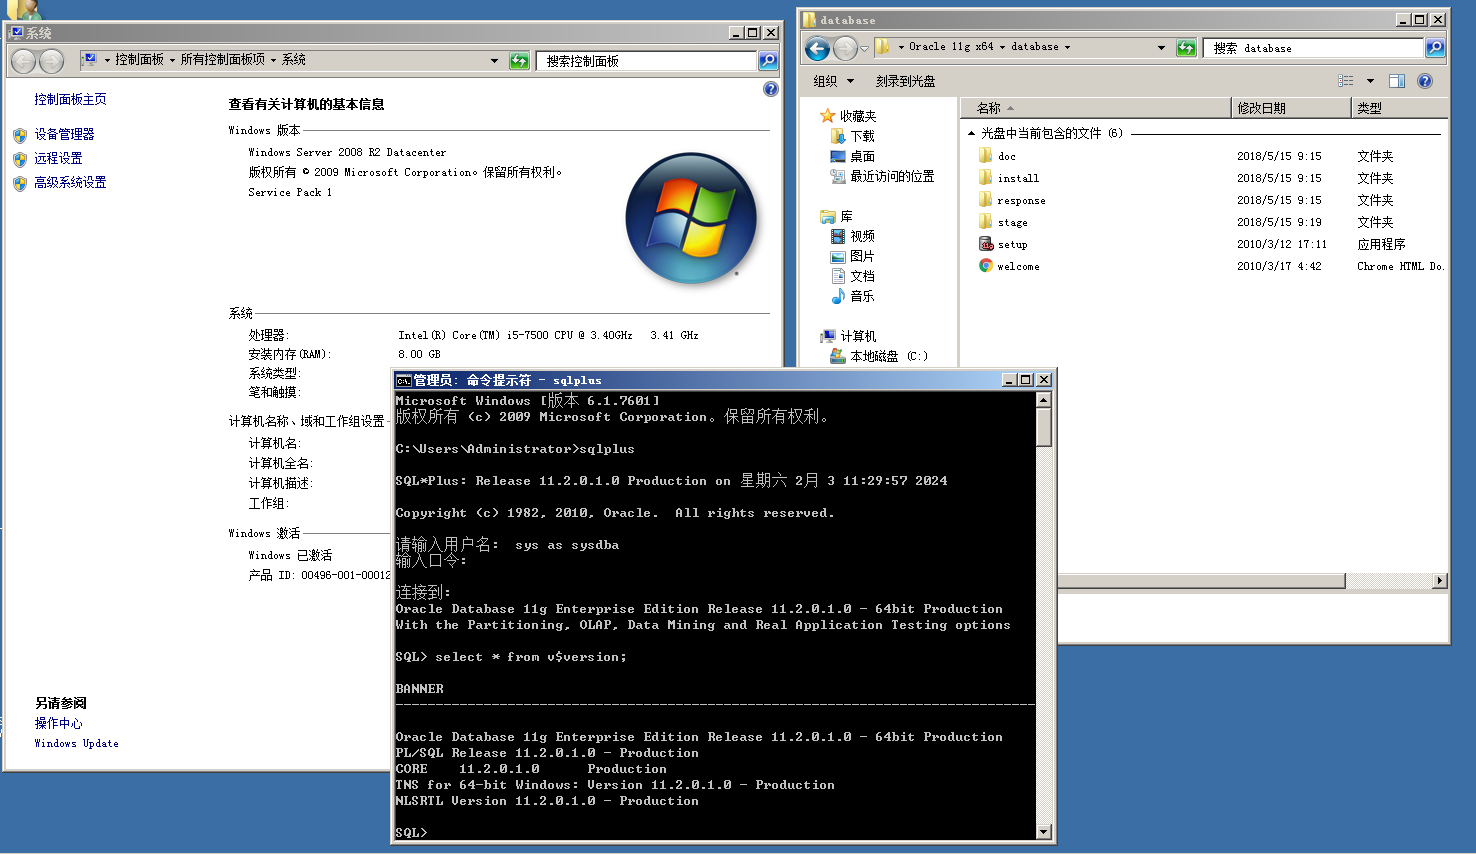Open the setup application file
The height and width of the screenshot is (855, 1476).
tap(1012, 244)
